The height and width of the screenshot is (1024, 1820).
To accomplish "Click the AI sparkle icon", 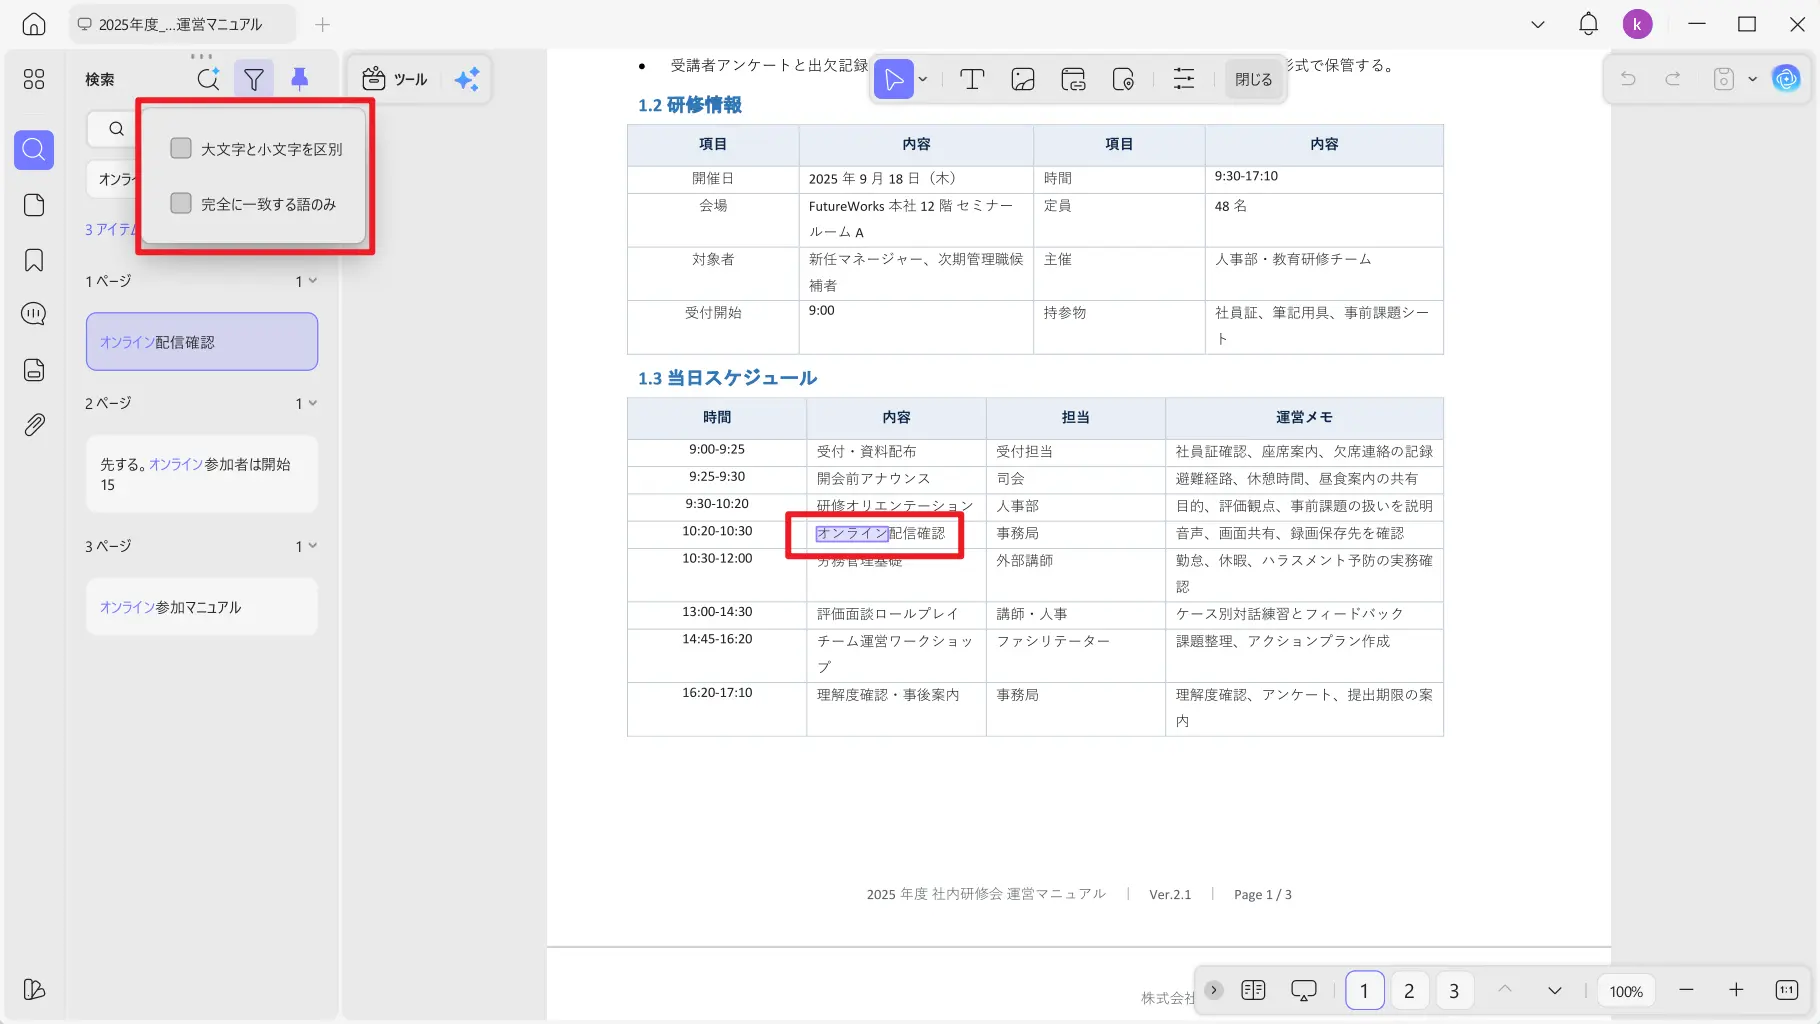I will coord(467,79).
